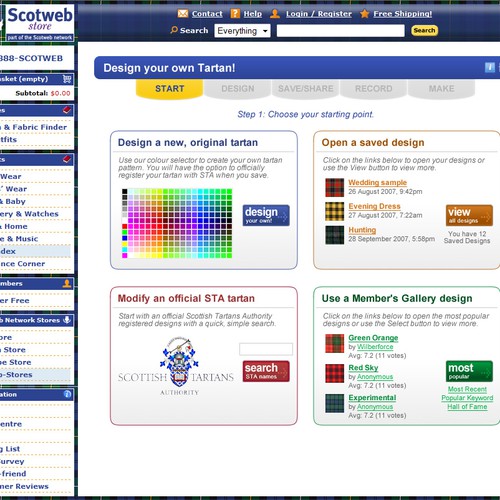The width and height of the screenshot is (500, 500).
Task: Click the Help question mark icon
Action: point(235,14)
